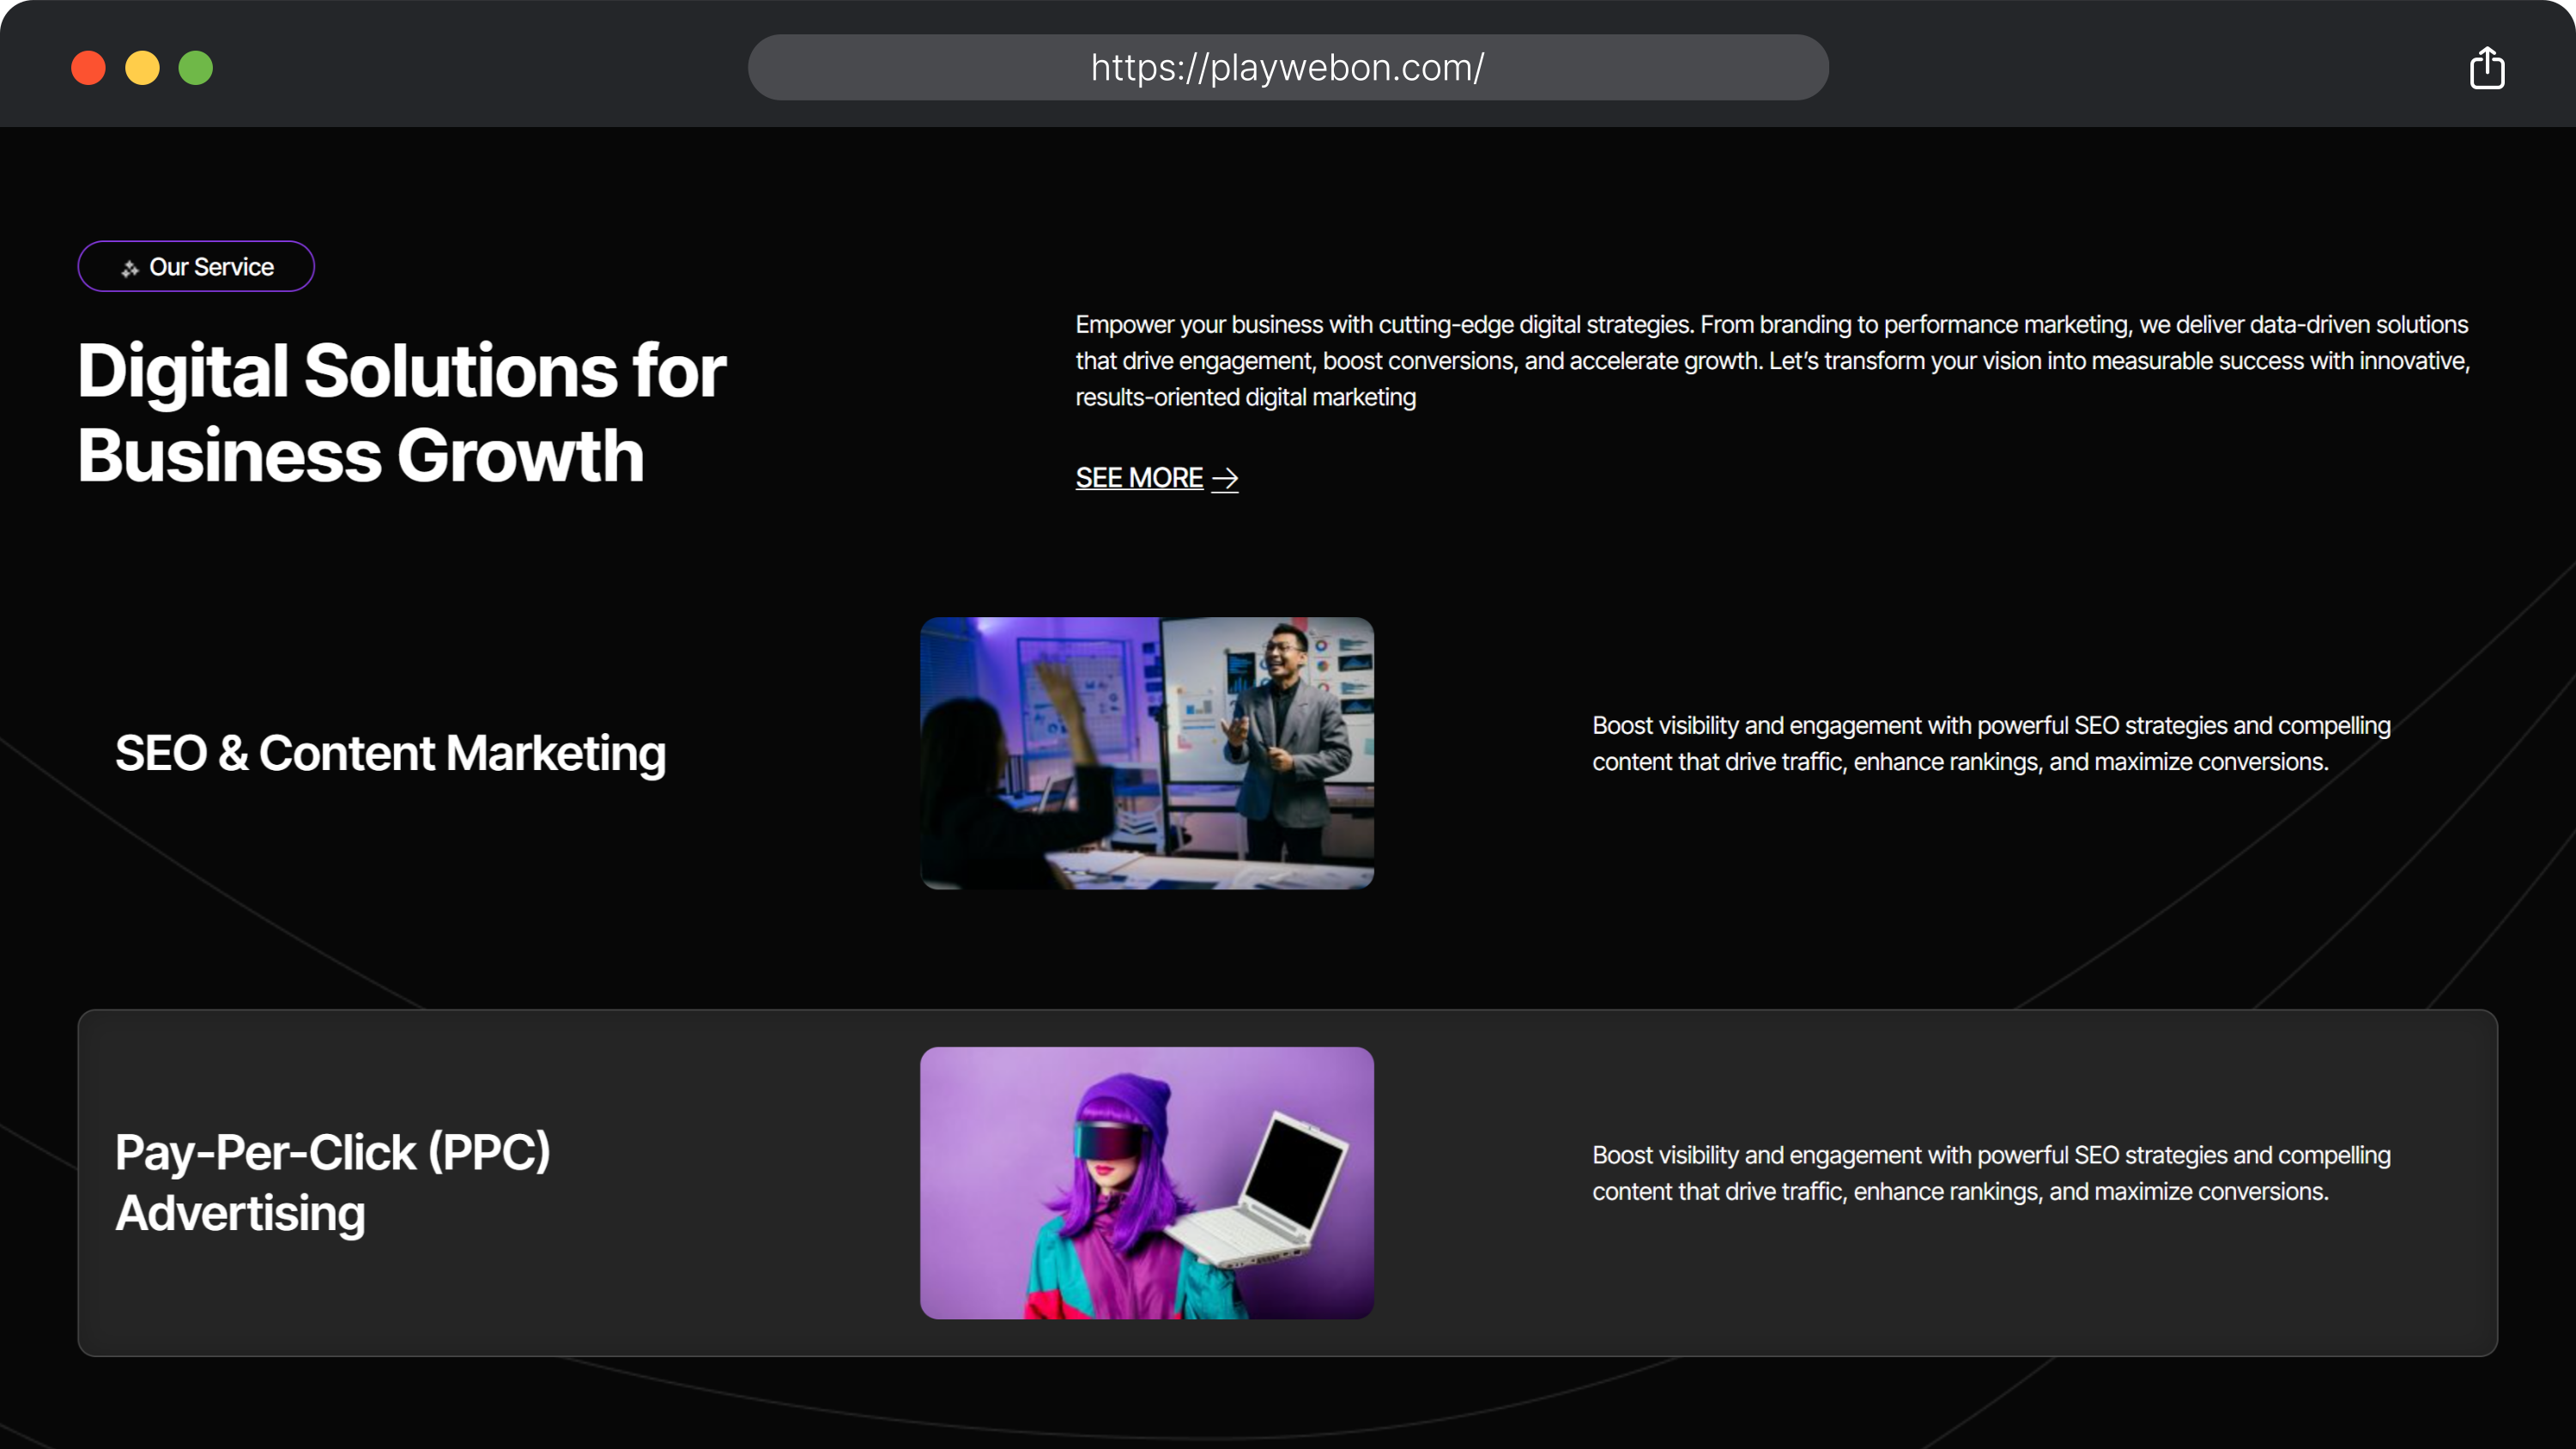The width and height of the screenshot is (2576, 1449).
Task: Click the Our Service label text
Action: (x=211, y=267)
